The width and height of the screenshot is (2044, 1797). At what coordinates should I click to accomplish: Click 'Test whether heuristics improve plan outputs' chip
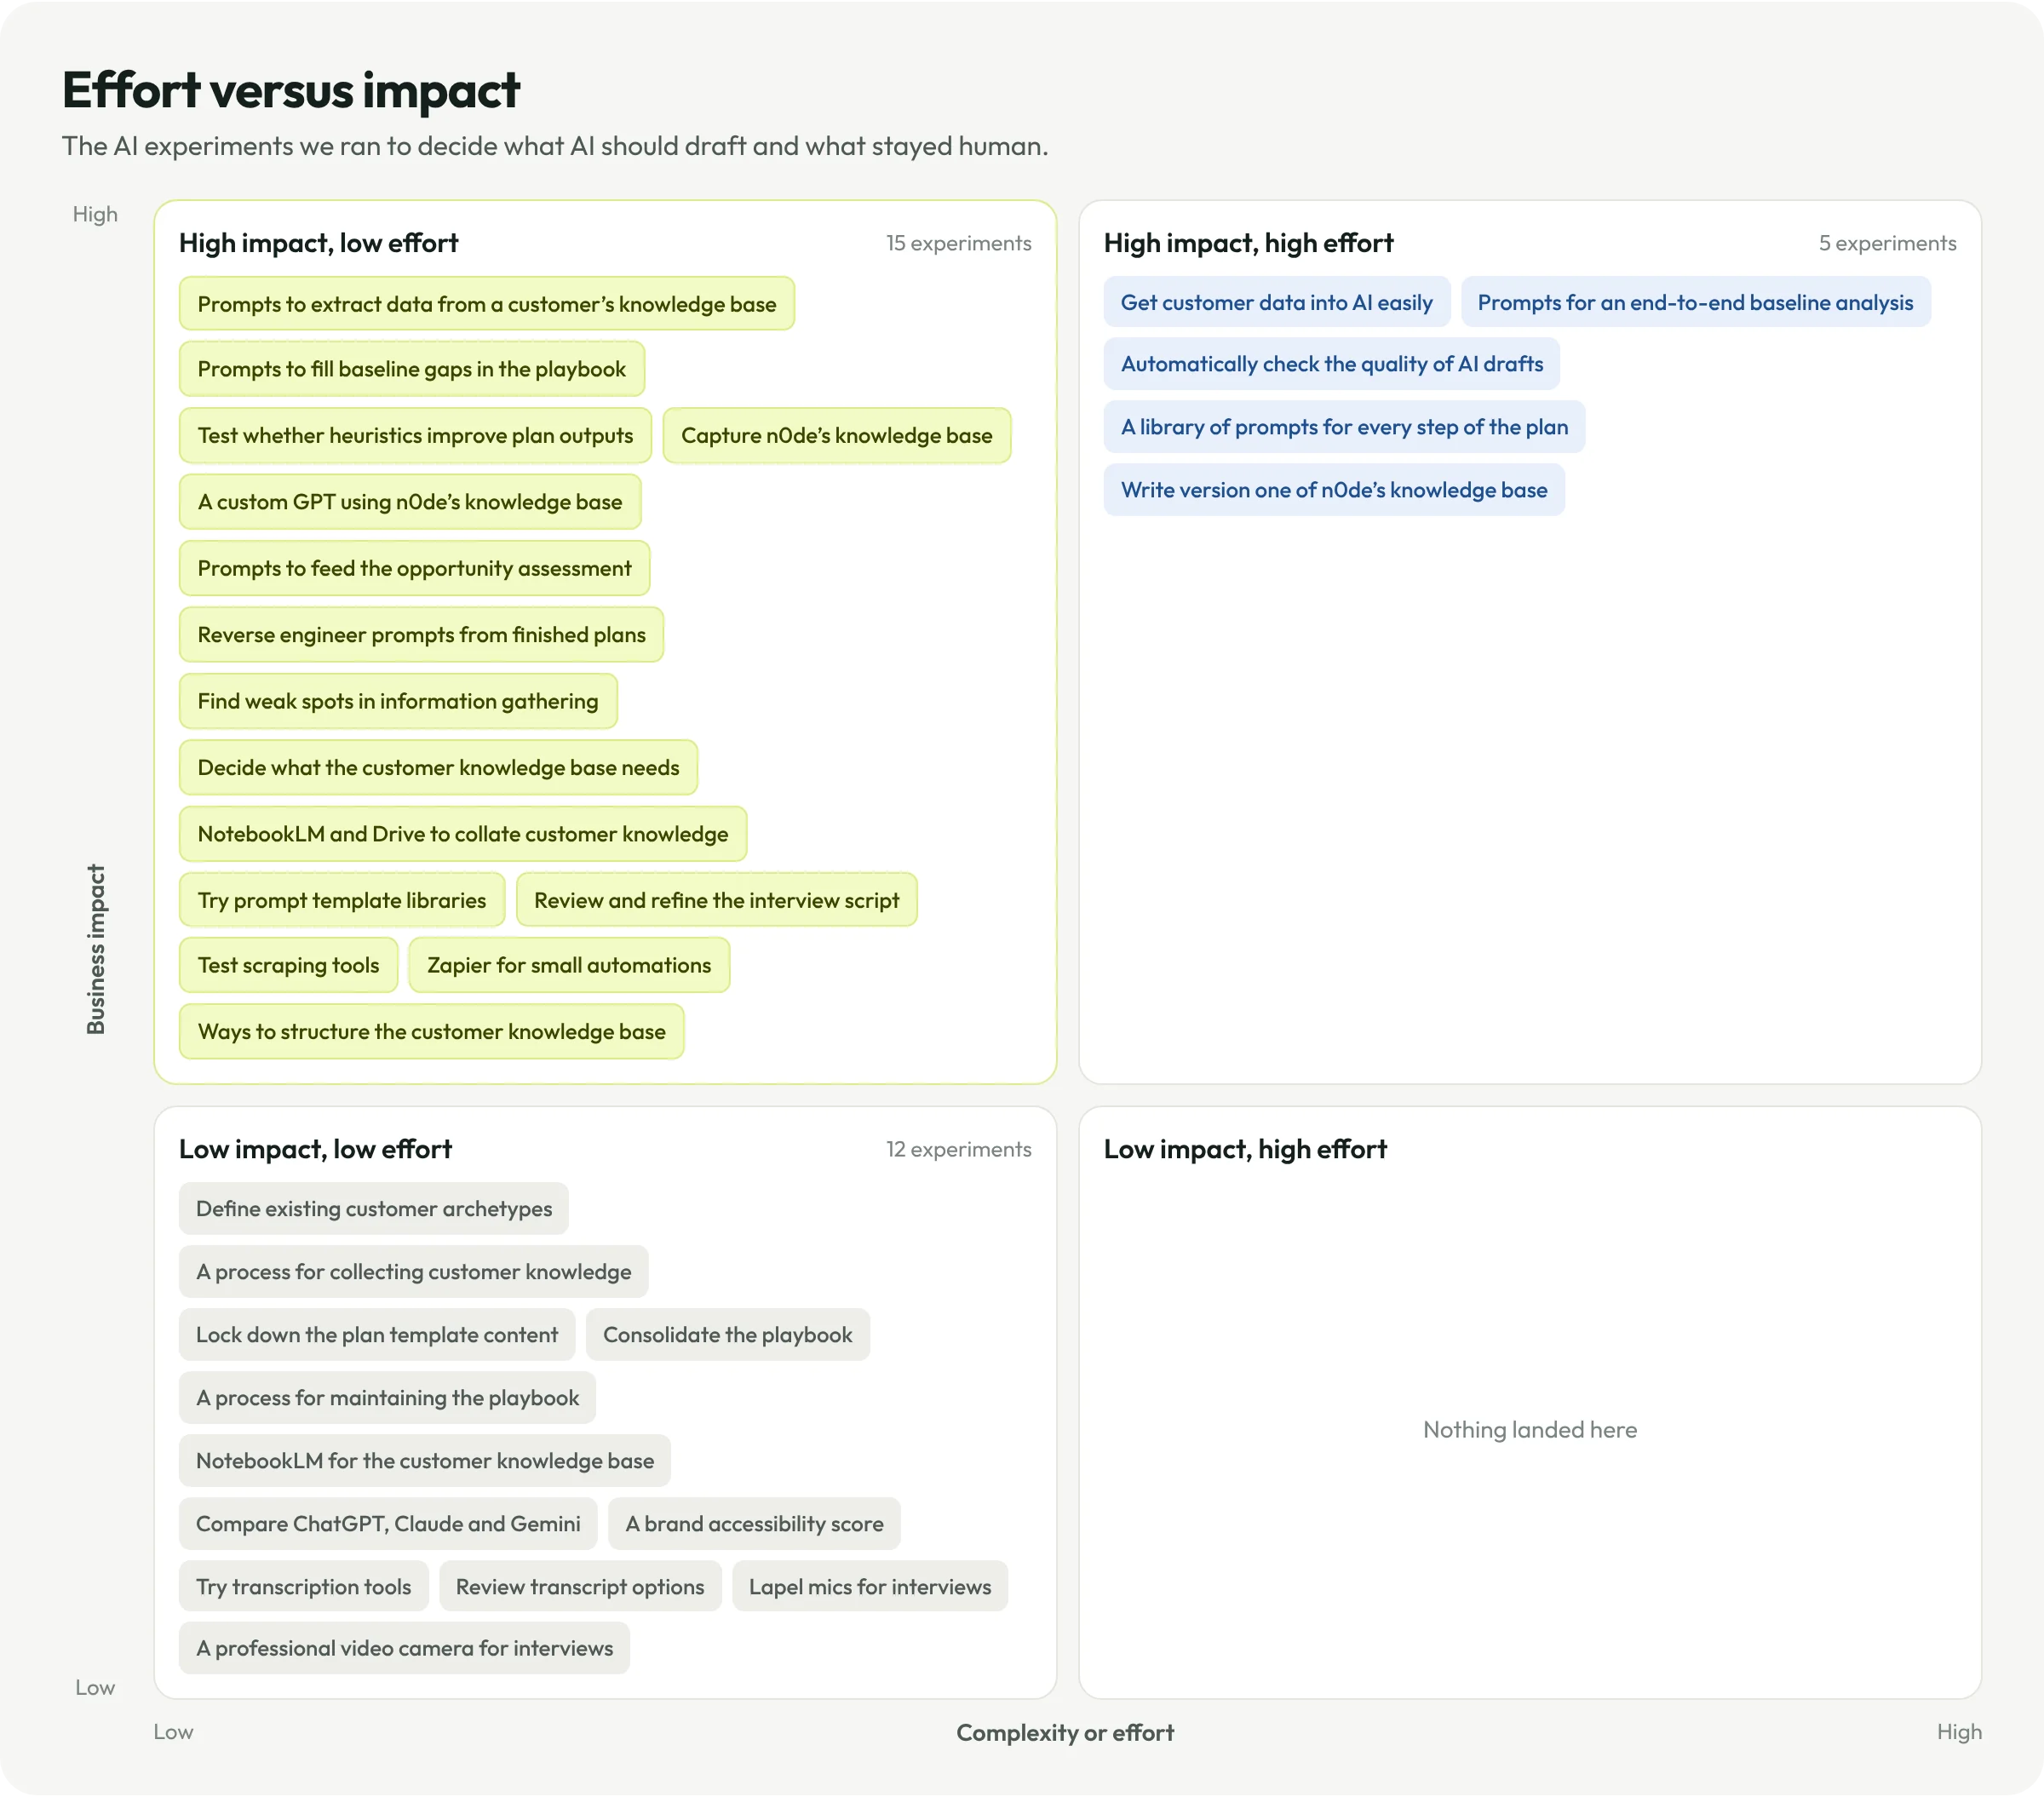415,436
